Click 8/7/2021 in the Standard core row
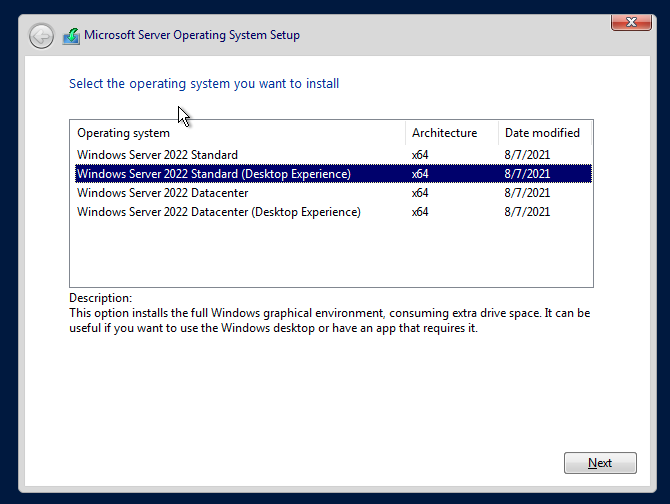 (x=527, y=155)
